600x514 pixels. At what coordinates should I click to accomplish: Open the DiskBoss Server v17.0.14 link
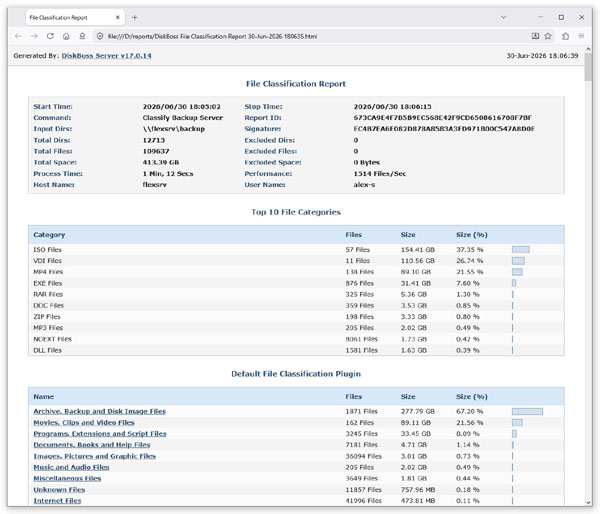pos(106,55)
